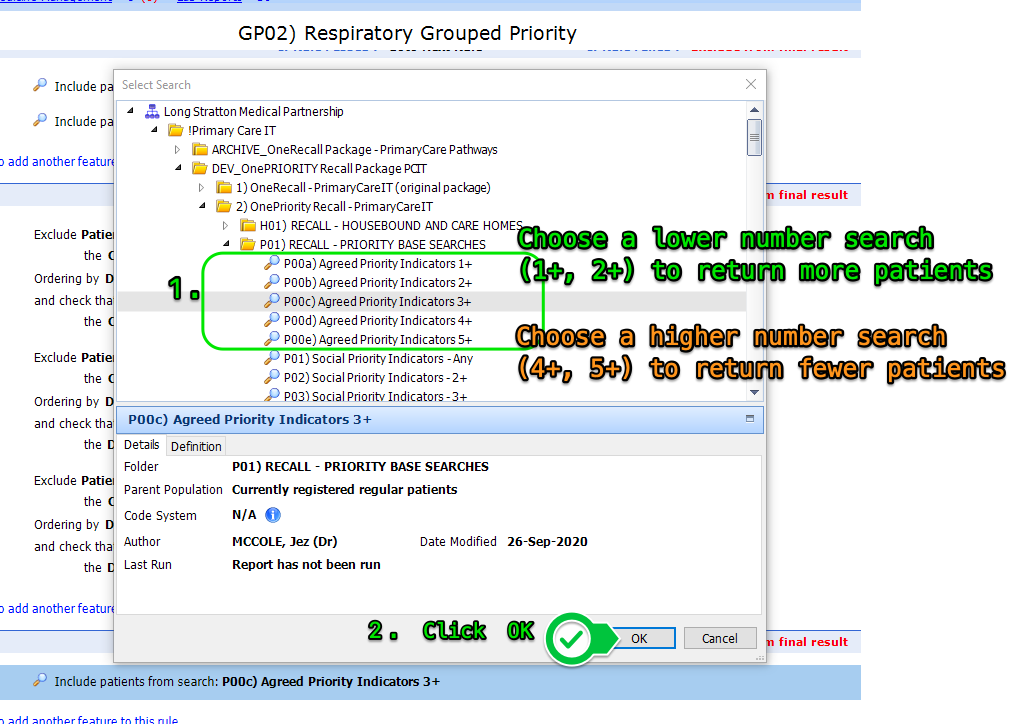Collapse the 2) OnePriority Recall folder
Image resolution: width=1018 pixels, height=724 pixels.
point(203,206)
